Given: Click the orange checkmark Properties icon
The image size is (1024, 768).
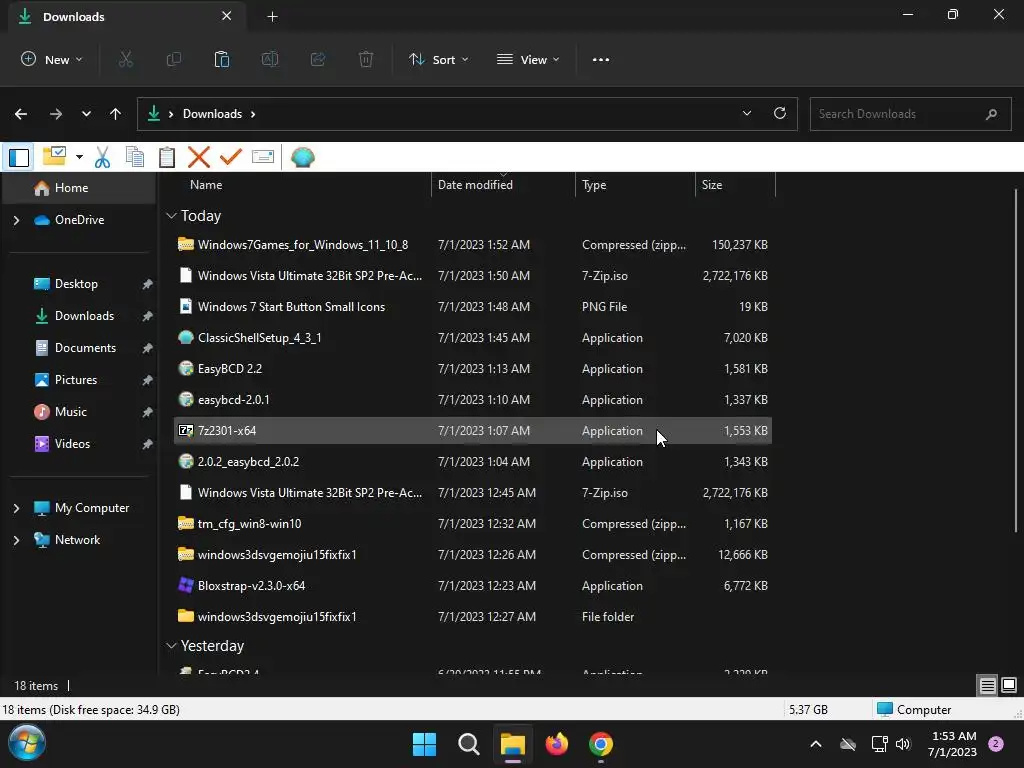Looking at the screenshot, I should coord(231,157).
